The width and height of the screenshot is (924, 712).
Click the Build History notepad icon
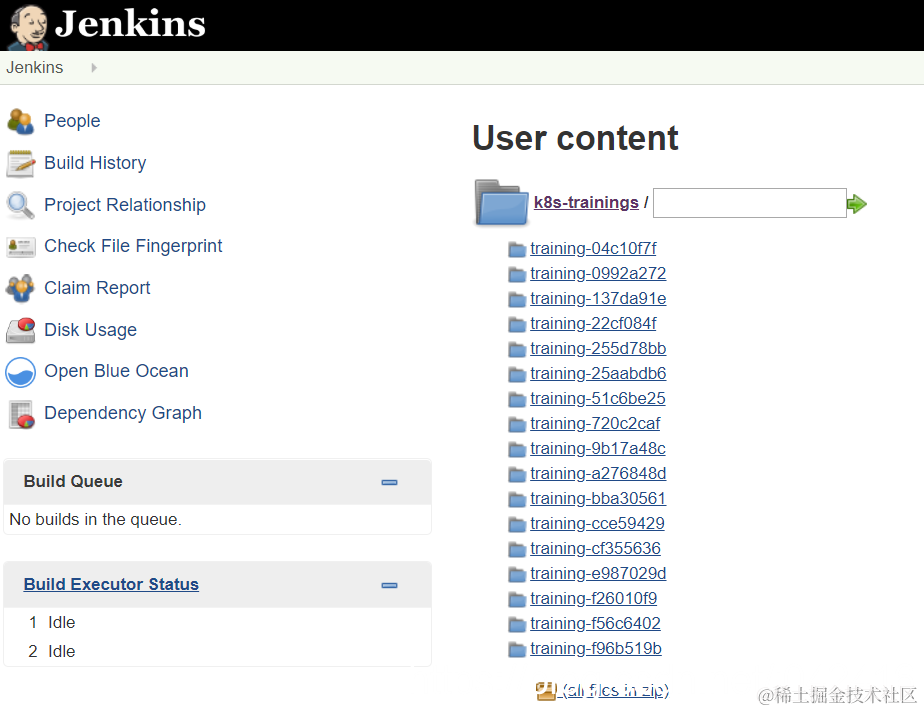21,163
